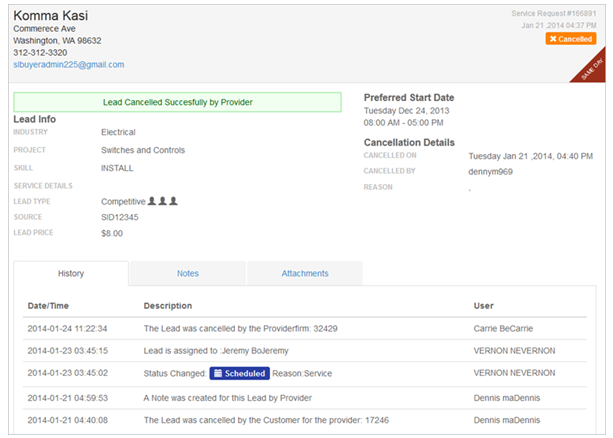Viewport: 613px width, 438px height.
Task: Click the phone number 312-312-3320
Action: coord(40,52)
